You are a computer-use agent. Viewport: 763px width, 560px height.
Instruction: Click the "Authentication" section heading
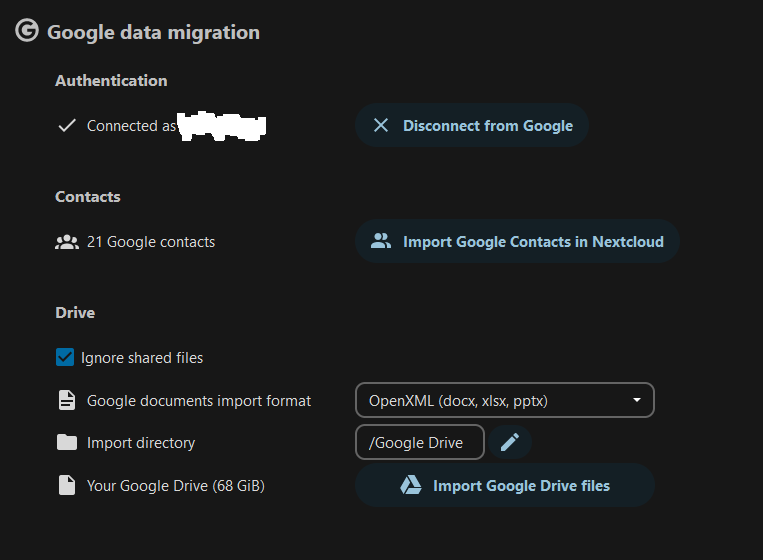(111, 81)
